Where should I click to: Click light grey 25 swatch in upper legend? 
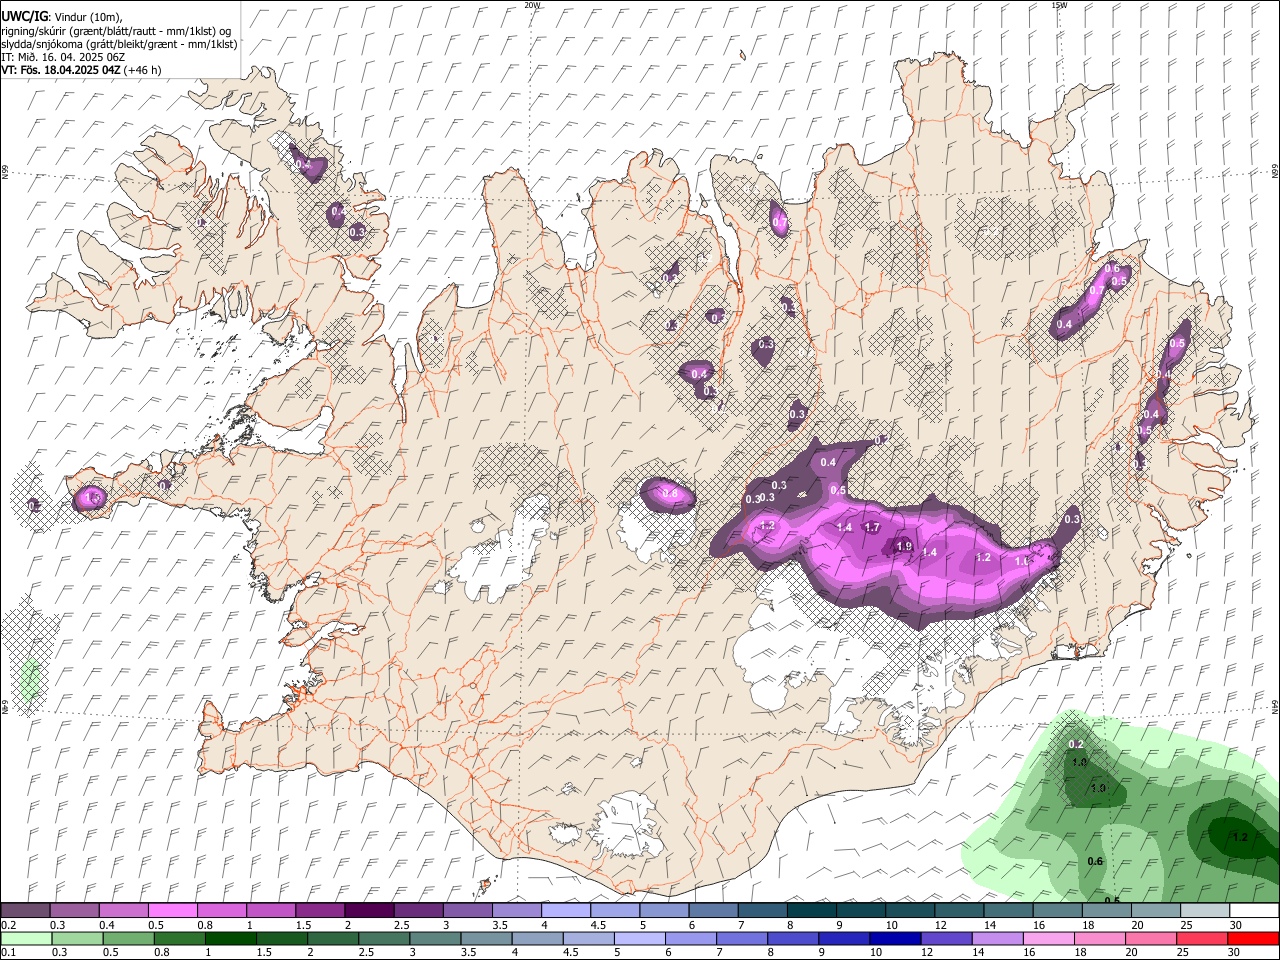[1205, 911]
